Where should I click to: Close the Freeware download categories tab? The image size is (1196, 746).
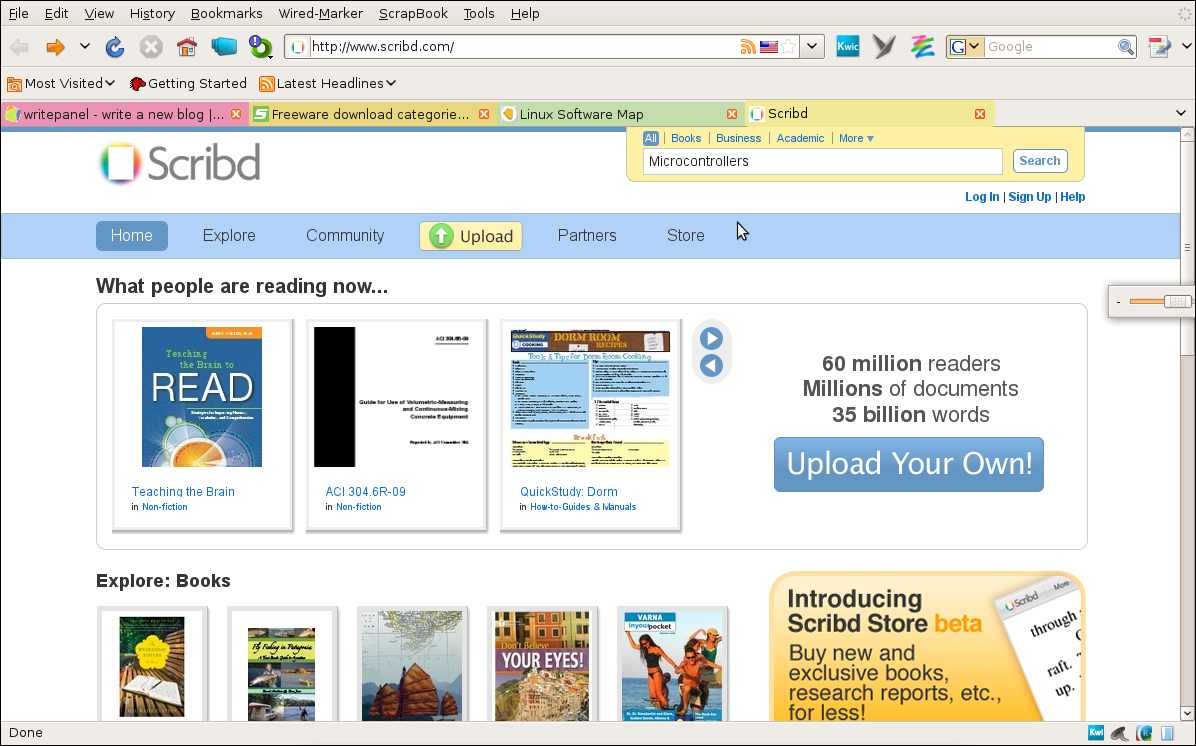[484, 114]
